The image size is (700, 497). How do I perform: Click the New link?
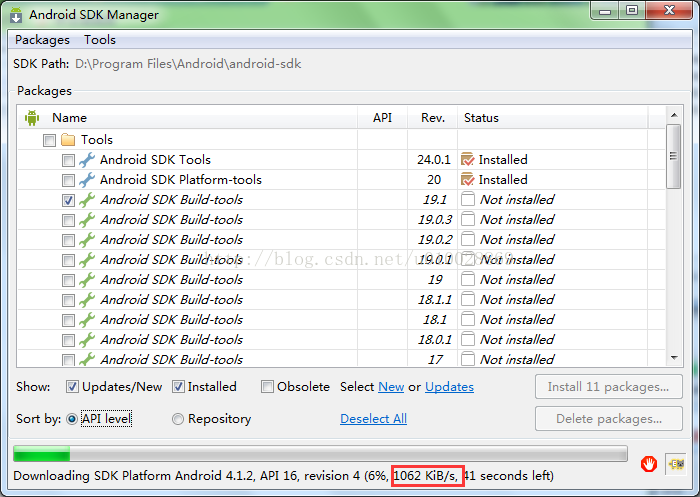pyautogui.click(x=391, y=387)
